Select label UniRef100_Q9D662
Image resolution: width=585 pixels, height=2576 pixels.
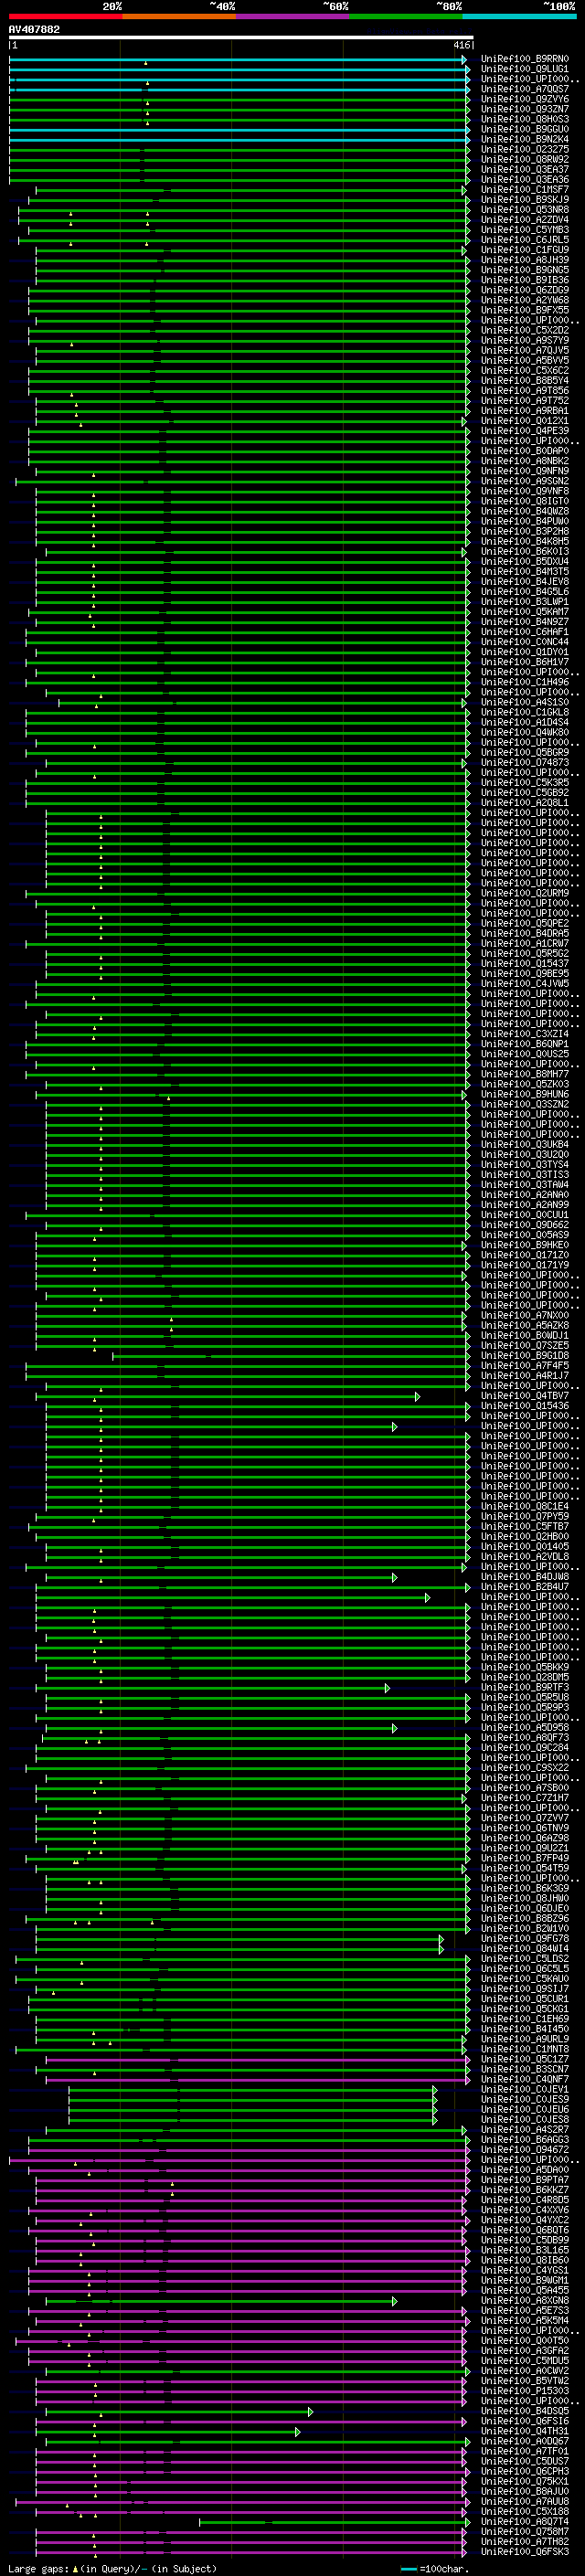pos(525,1225)
